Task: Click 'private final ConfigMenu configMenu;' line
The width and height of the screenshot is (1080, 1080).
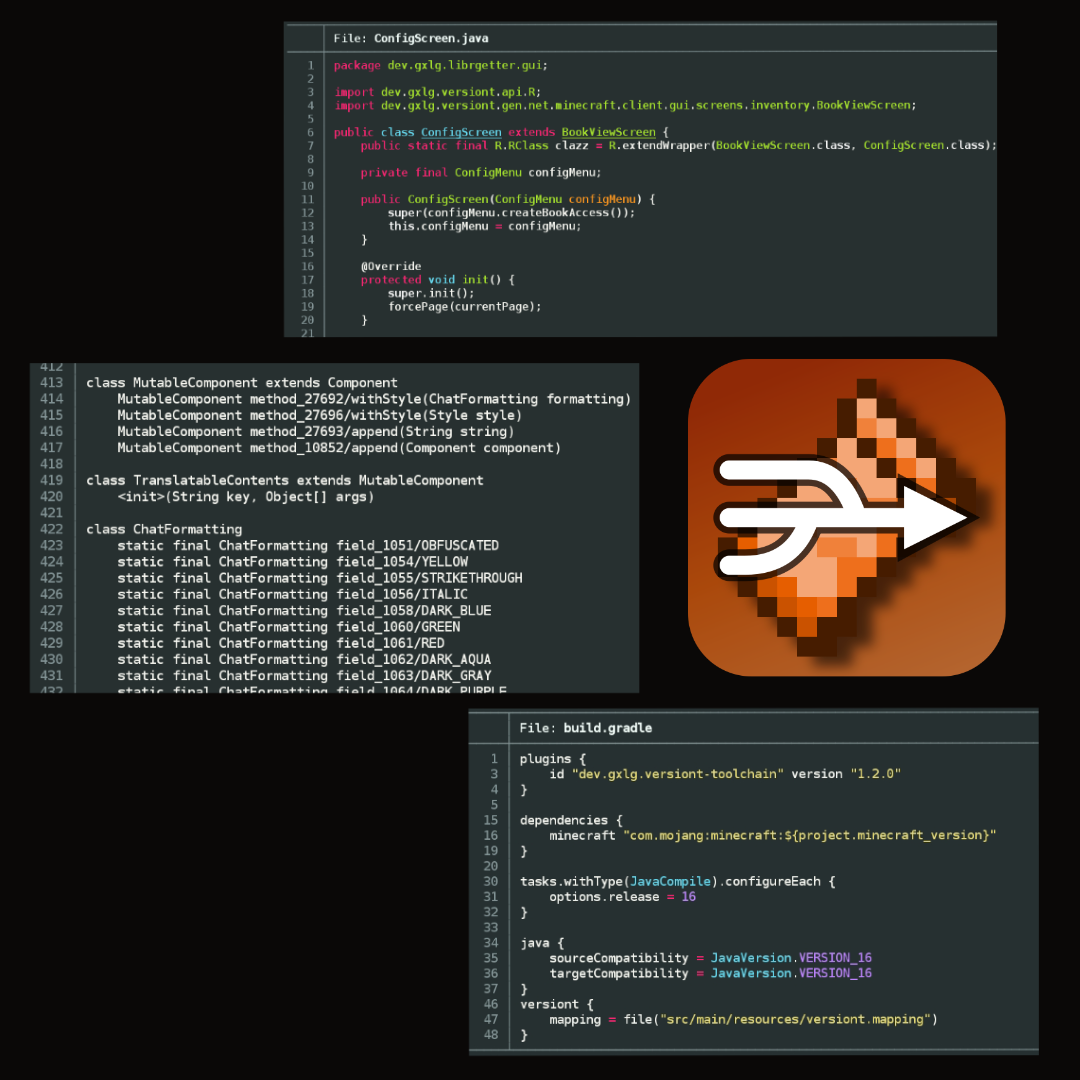Action: (481, 172)
